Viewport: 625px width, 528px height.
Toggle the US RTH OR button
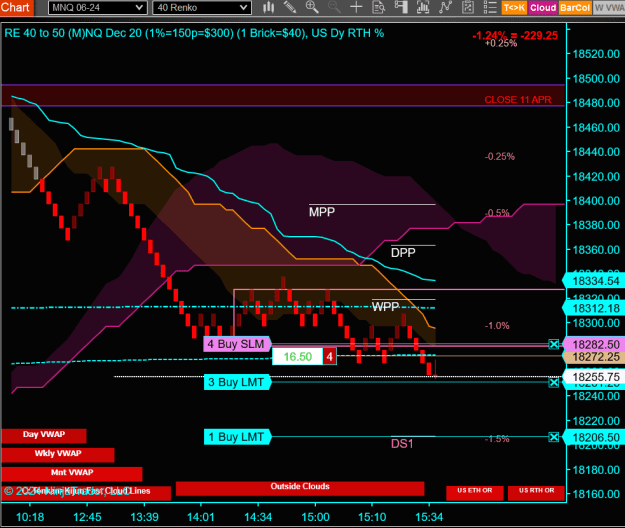(537, 493)
